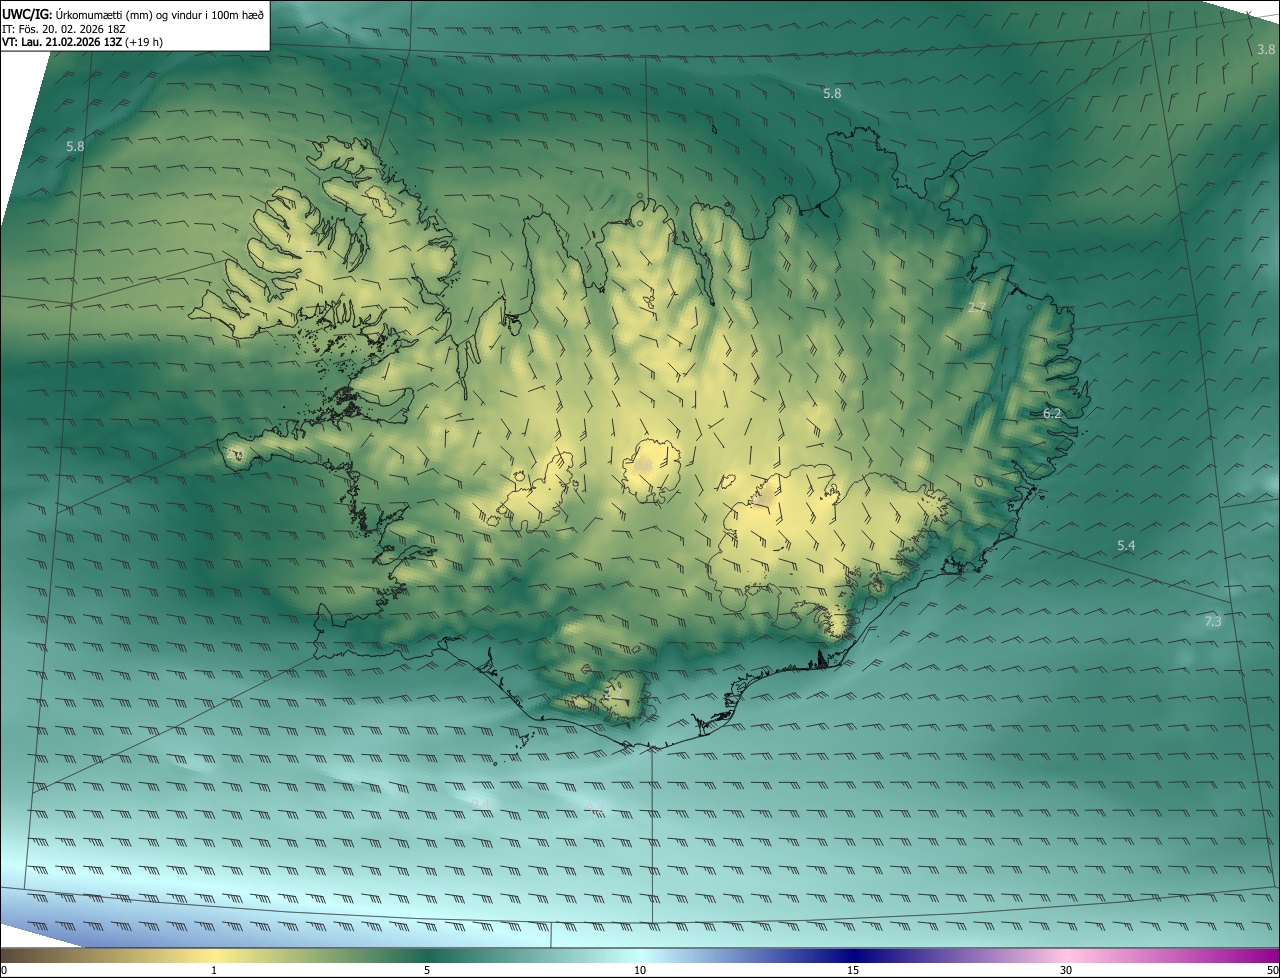Click the 3.8 value label over the sea
The height and width of the screenshot is (978, 1280).
(x=1266, y=49)
